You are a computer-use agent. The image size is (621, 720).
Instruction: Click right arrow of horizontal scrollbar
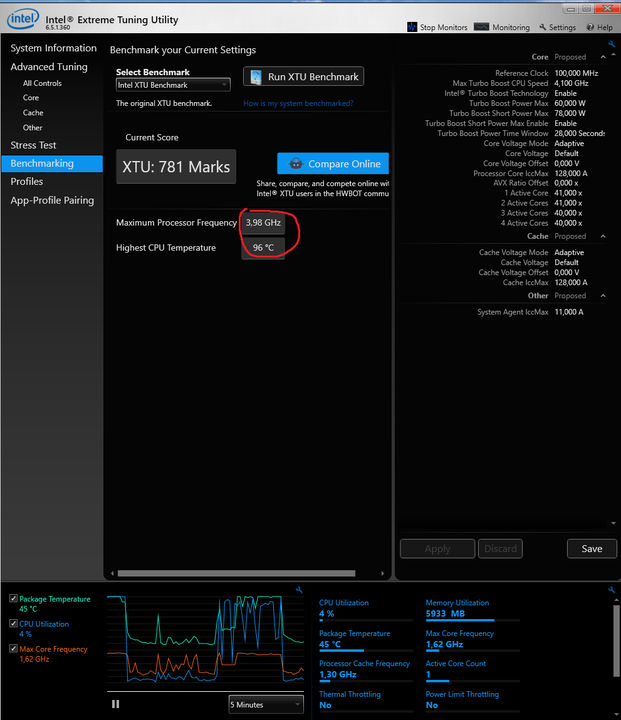pos(382,573)
